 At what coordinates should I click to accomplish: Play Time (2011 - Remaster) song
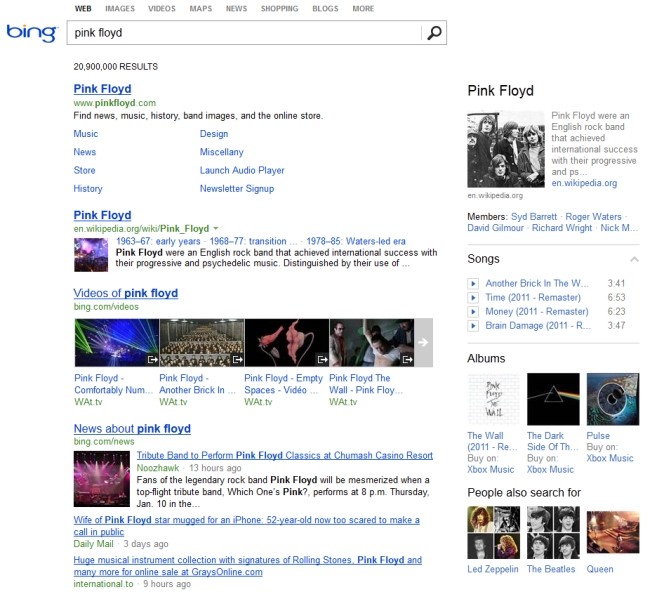pos(473,298)
